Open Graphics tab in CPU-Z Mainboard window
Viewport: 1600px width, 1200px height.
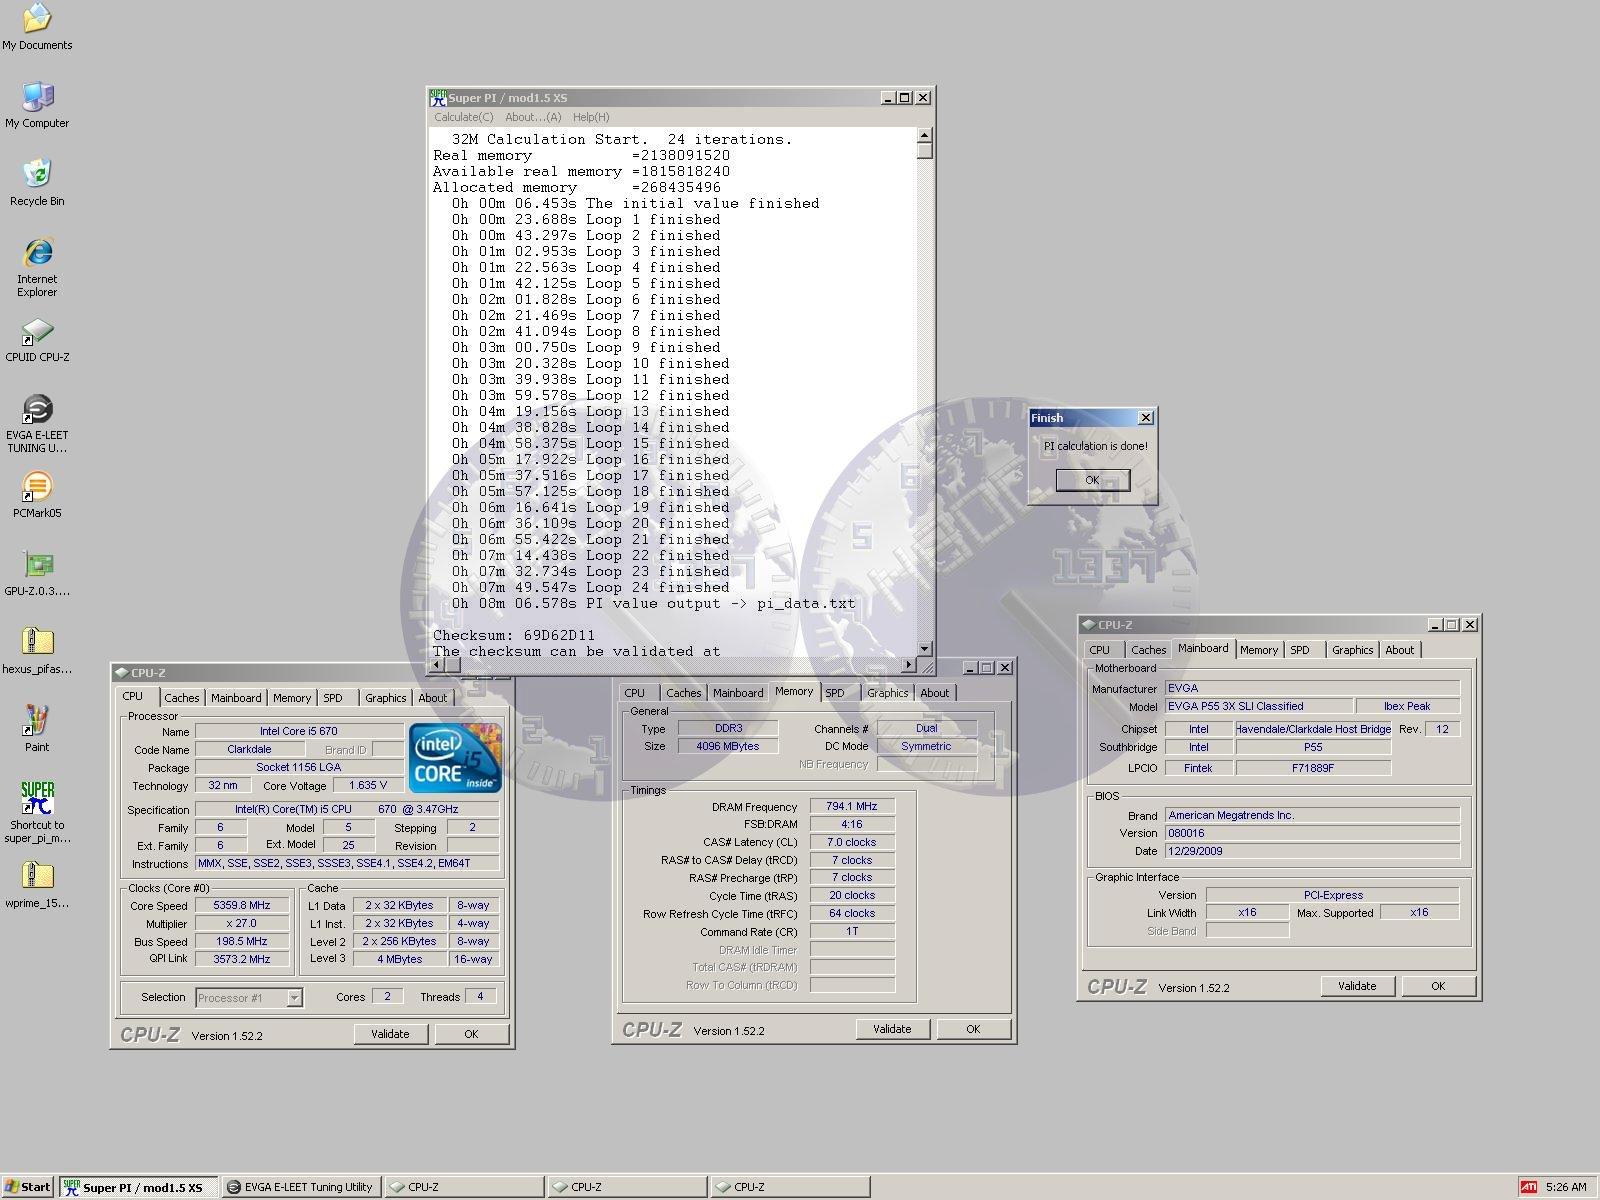[1353, 650]
